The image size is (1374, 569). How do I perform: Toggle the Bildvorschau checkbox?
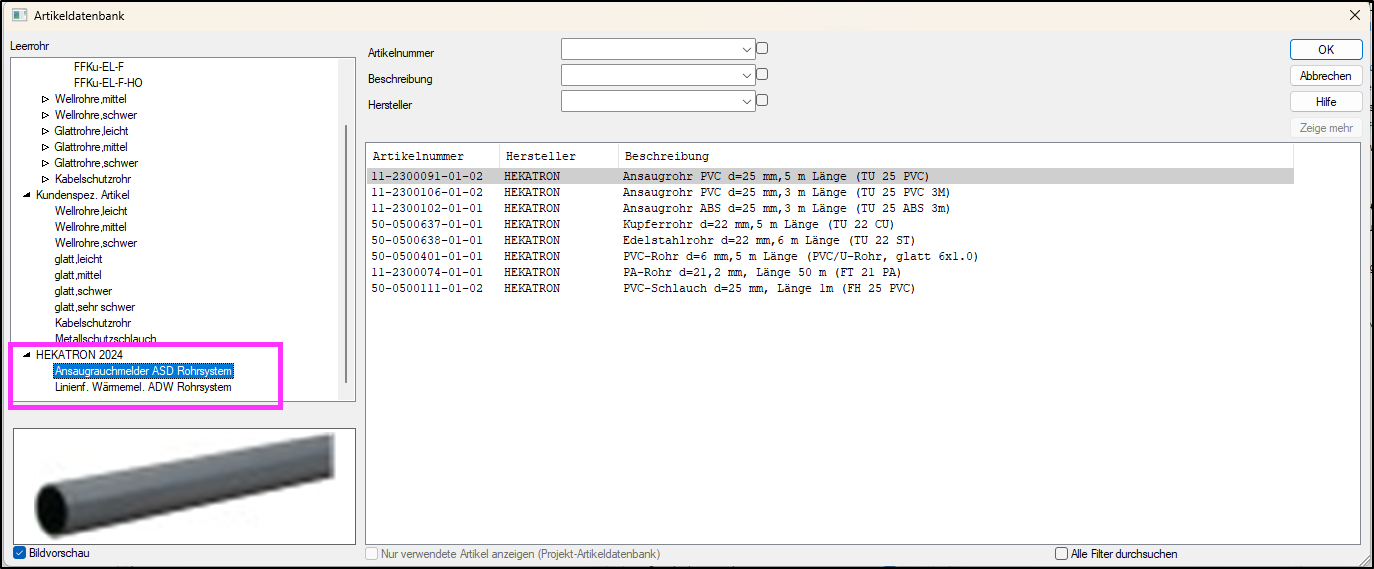20,553
